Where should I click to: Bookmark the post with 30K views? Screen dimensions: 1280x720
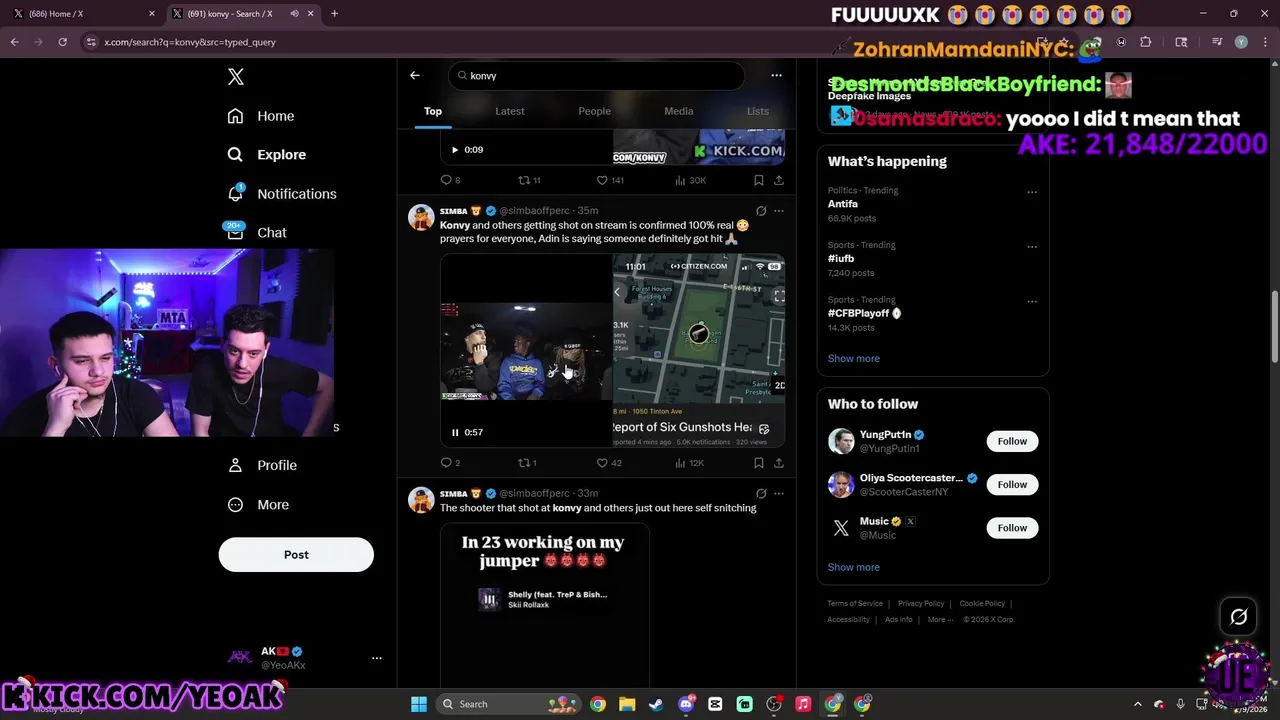coord(759,180)
